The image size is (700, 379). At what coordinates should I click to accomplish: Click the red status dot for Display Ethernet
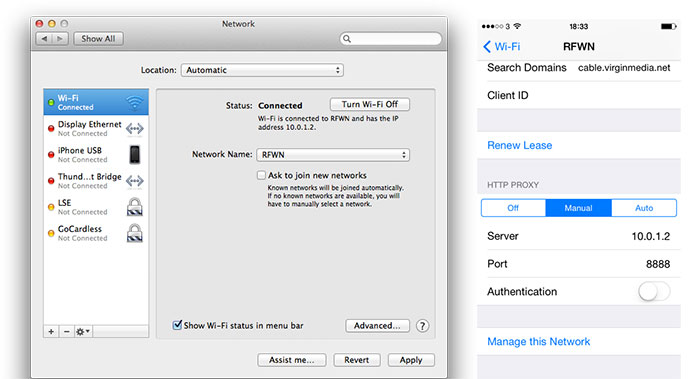tap(51, 129)
